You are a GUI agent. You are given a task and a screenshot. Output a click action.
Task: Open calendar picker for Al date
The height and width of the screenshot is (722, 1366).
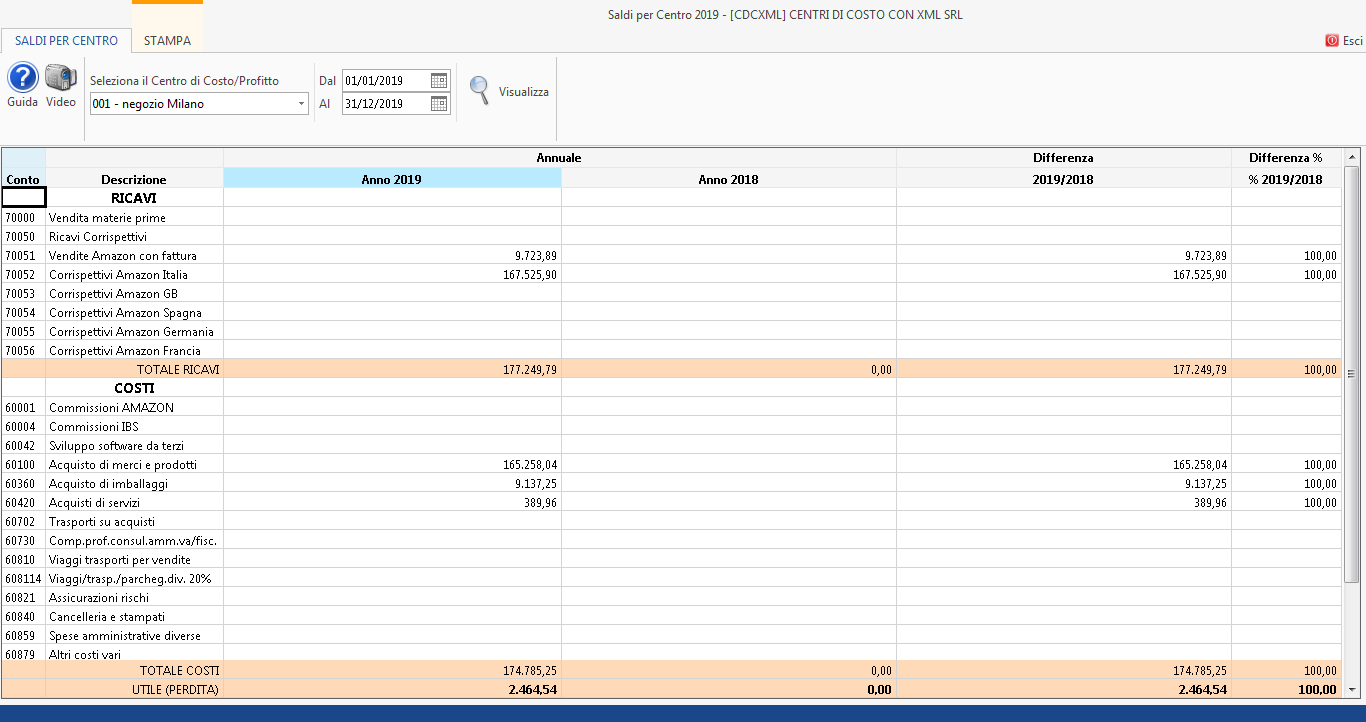[x=439, y=103]
